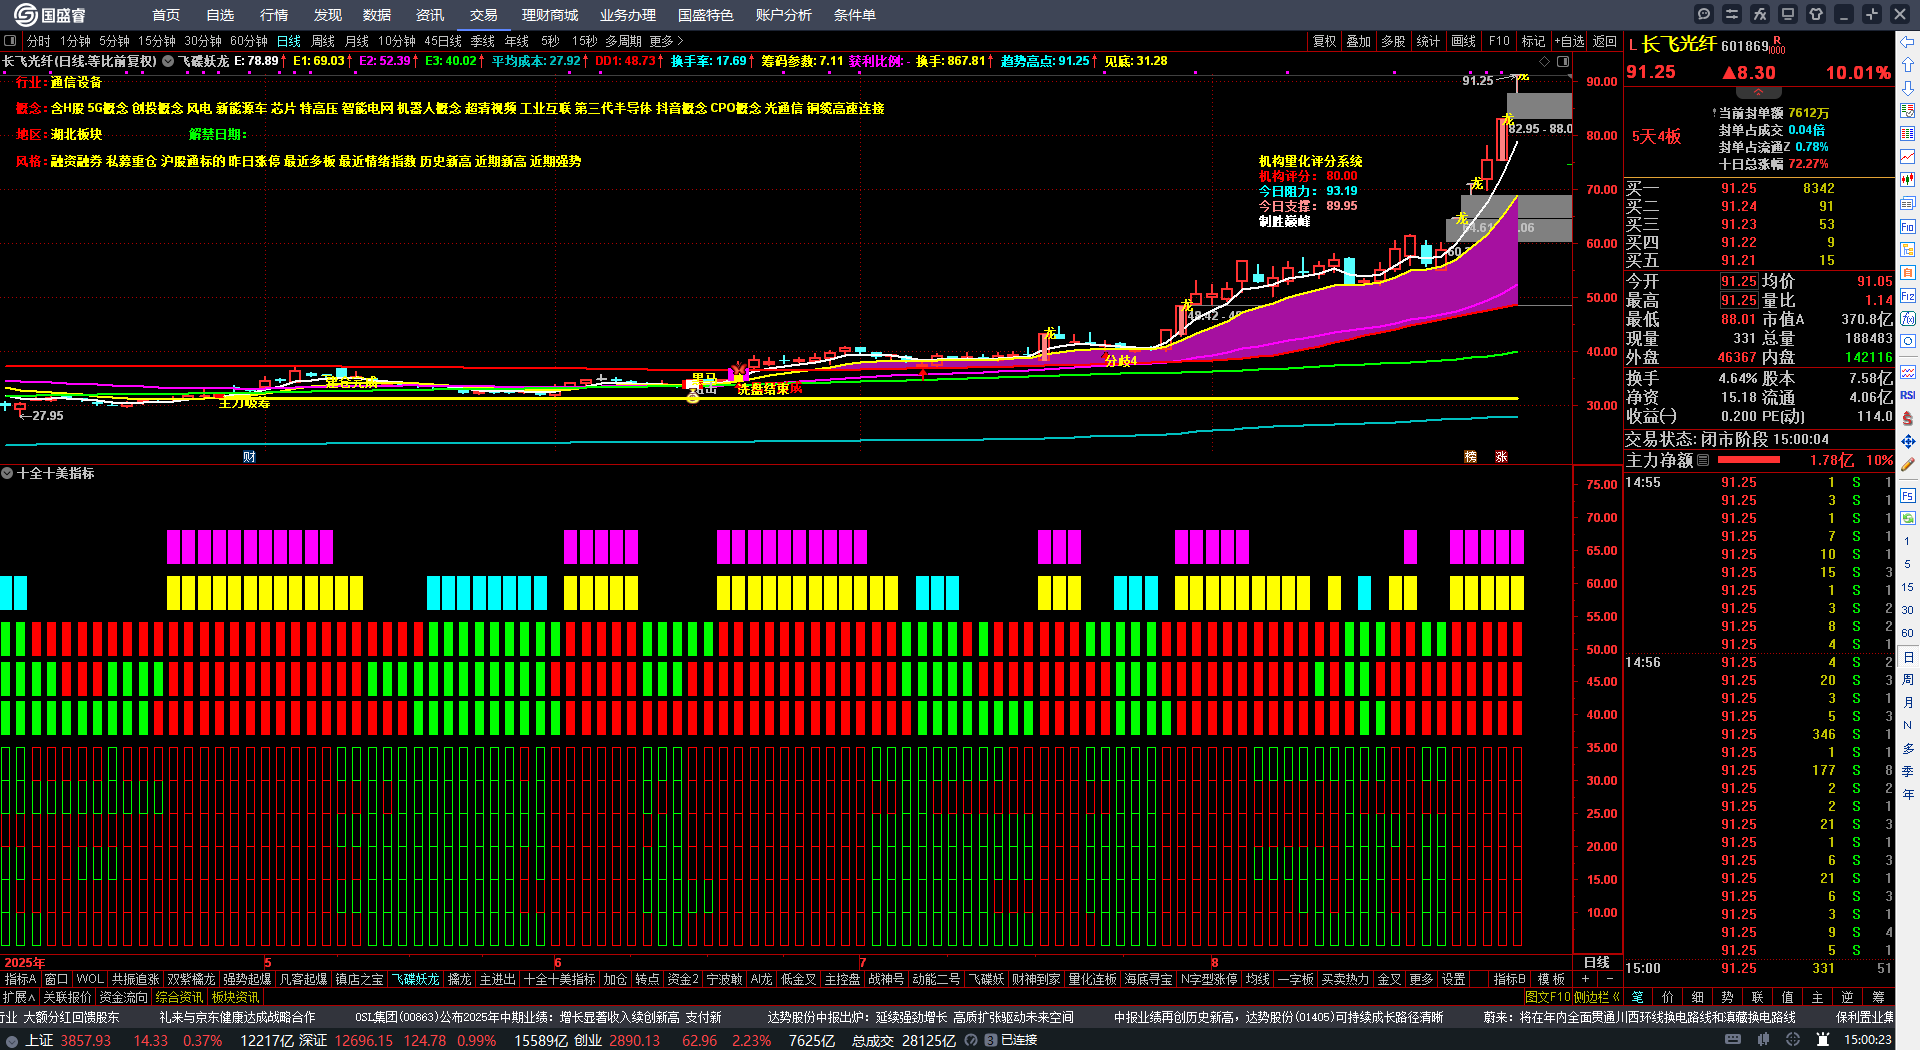Click the green refresh icon in sidebar
1920x1050 pixels.
(1908, 518)
